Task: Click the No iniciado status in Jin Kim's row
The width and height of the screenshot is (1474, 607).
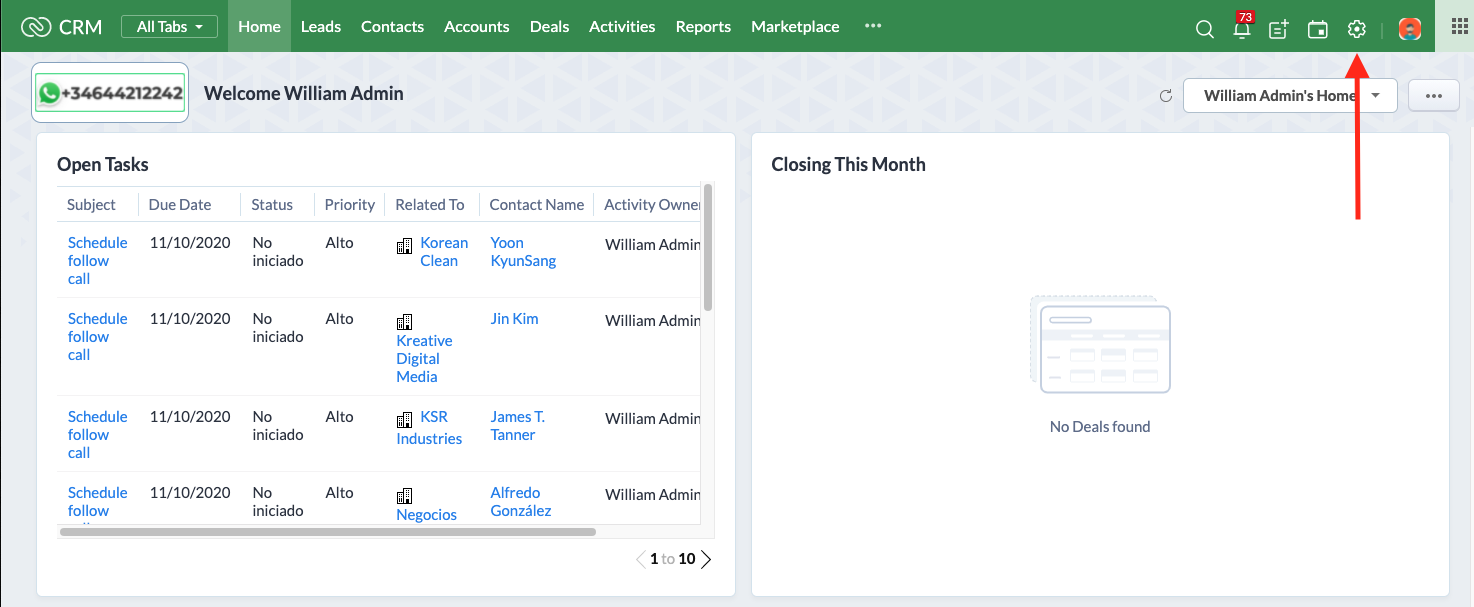Action: coord(278,328)
